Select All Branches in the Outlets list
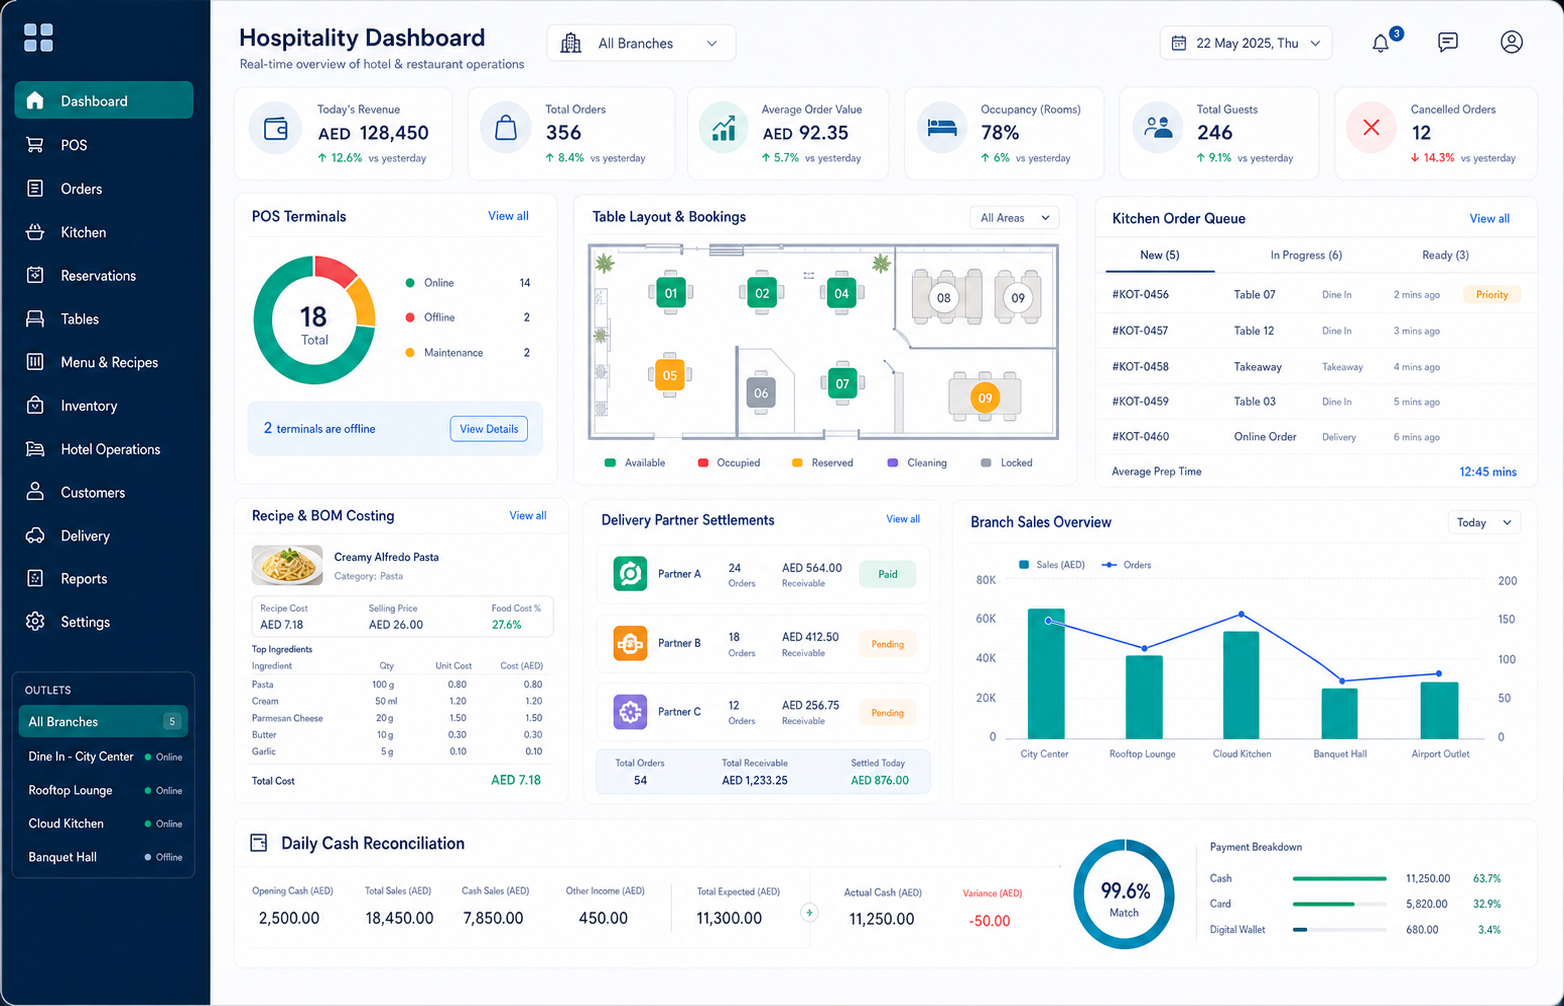1564x1006 pixels. coord(103,721)
